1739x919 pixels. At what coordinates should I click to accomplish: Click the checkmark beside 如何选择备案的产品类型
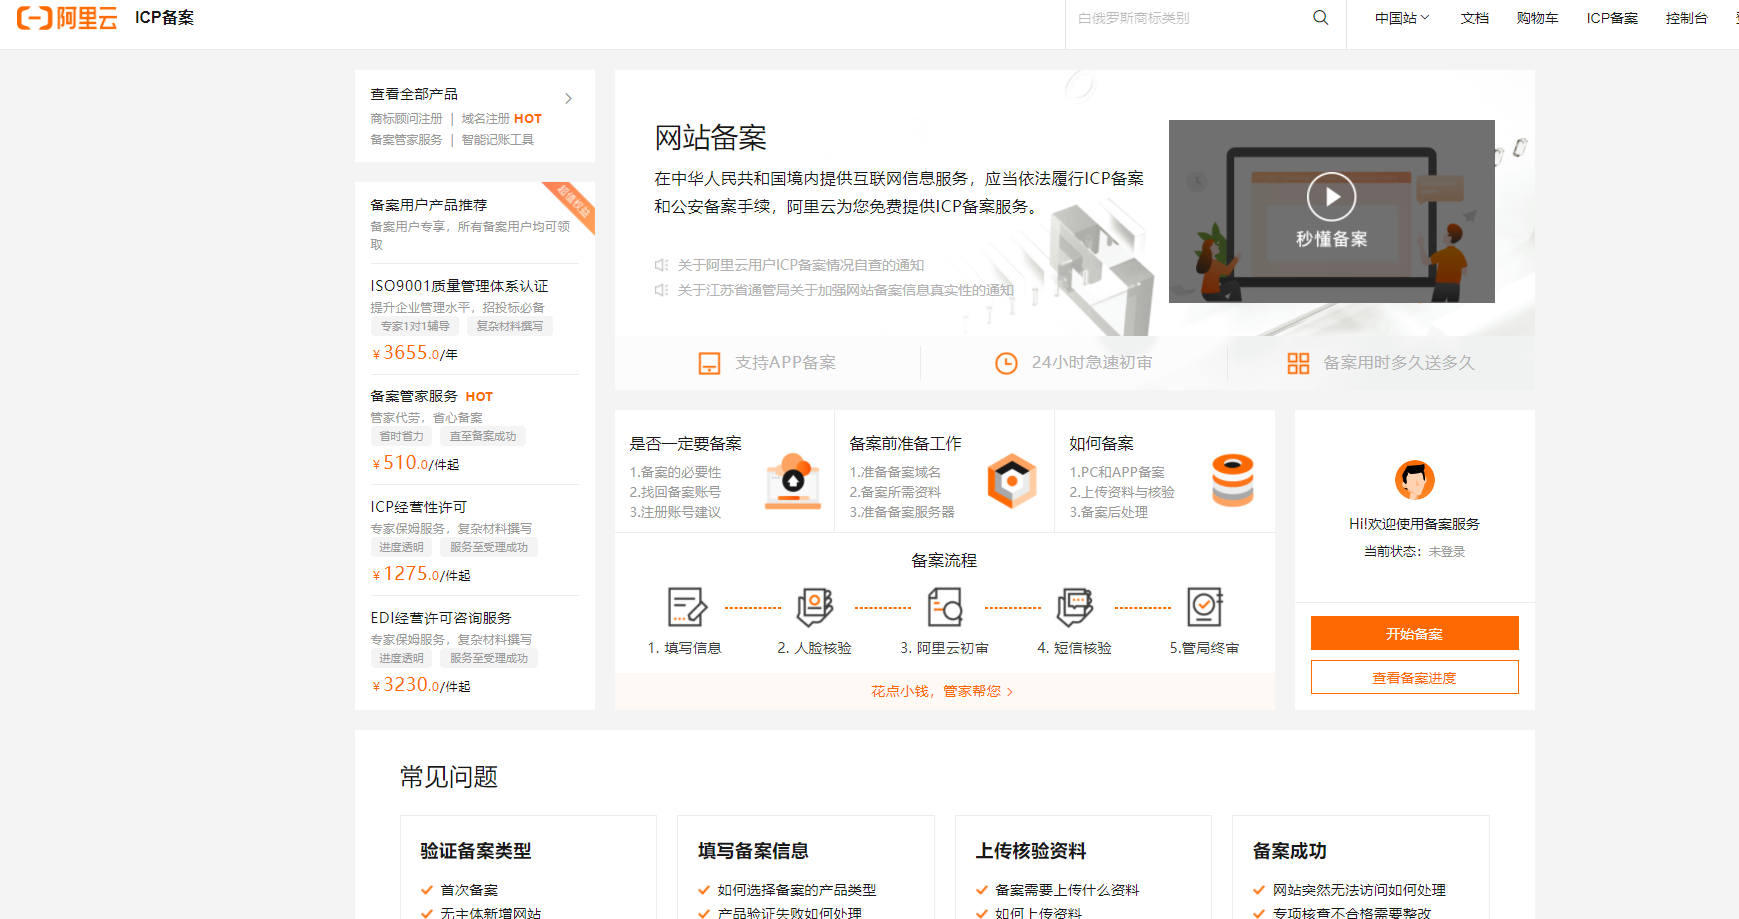point(704,890)
